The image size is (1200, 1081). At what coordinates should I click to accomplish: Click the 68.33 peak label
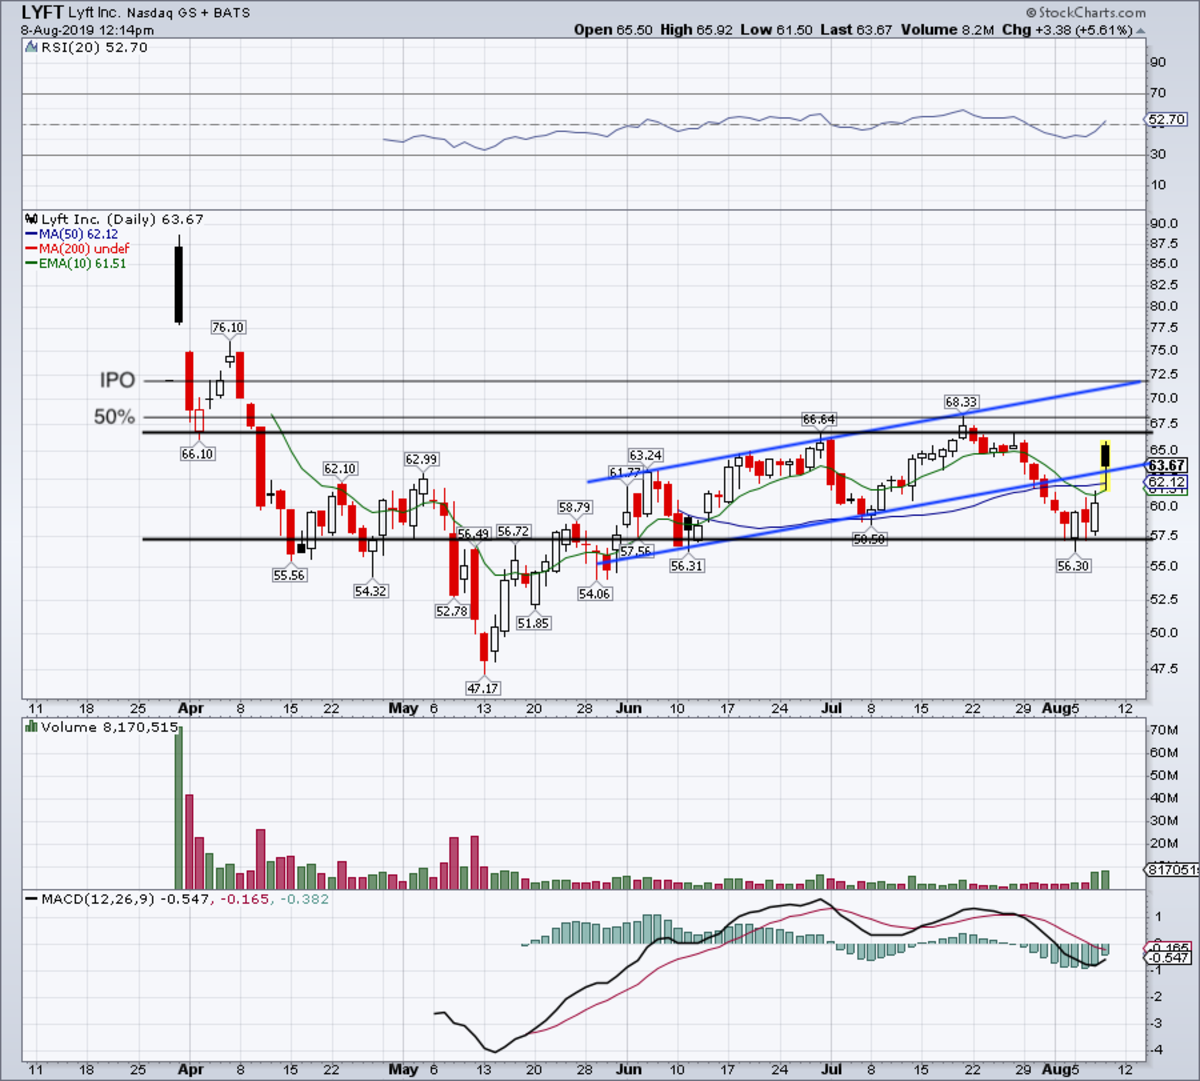961,402
